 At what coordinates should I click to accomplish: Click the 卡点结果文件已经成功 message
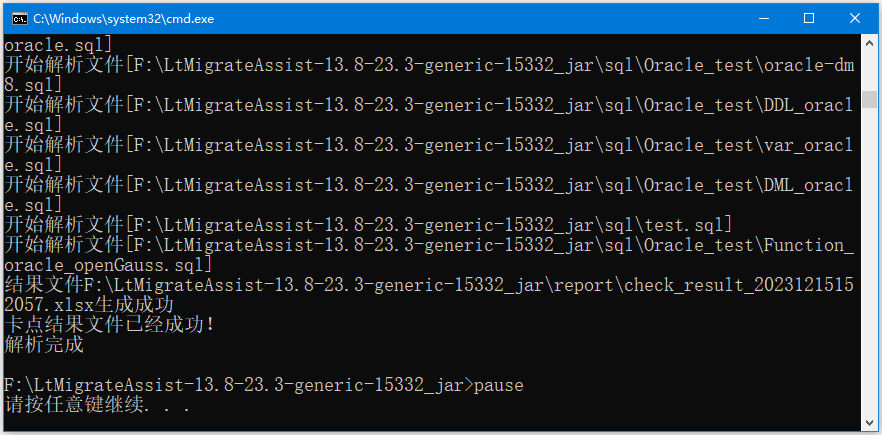109,325
